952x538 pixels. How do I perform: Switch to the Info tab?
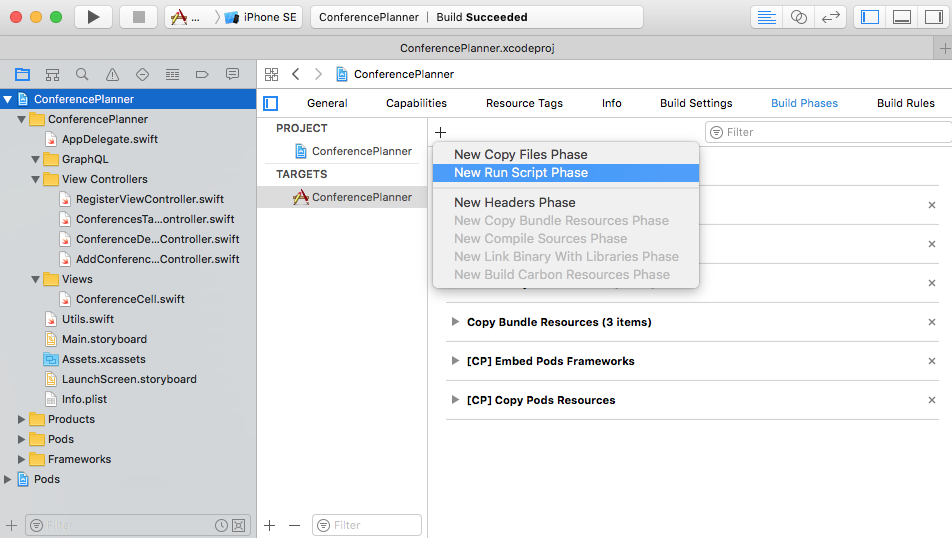pyautogui.click(x=611, y=103)
